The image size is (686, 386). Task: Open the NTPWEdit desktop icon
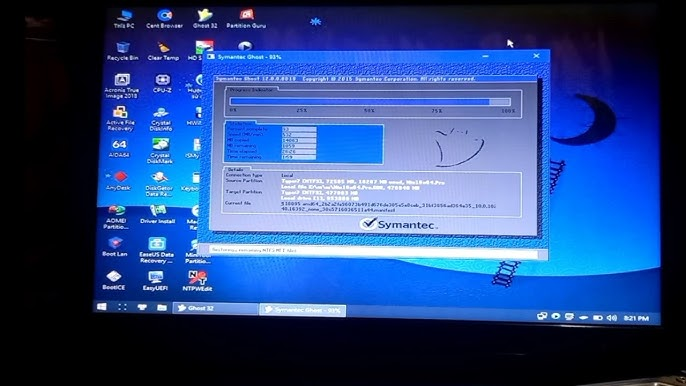(x=197, y=281)
